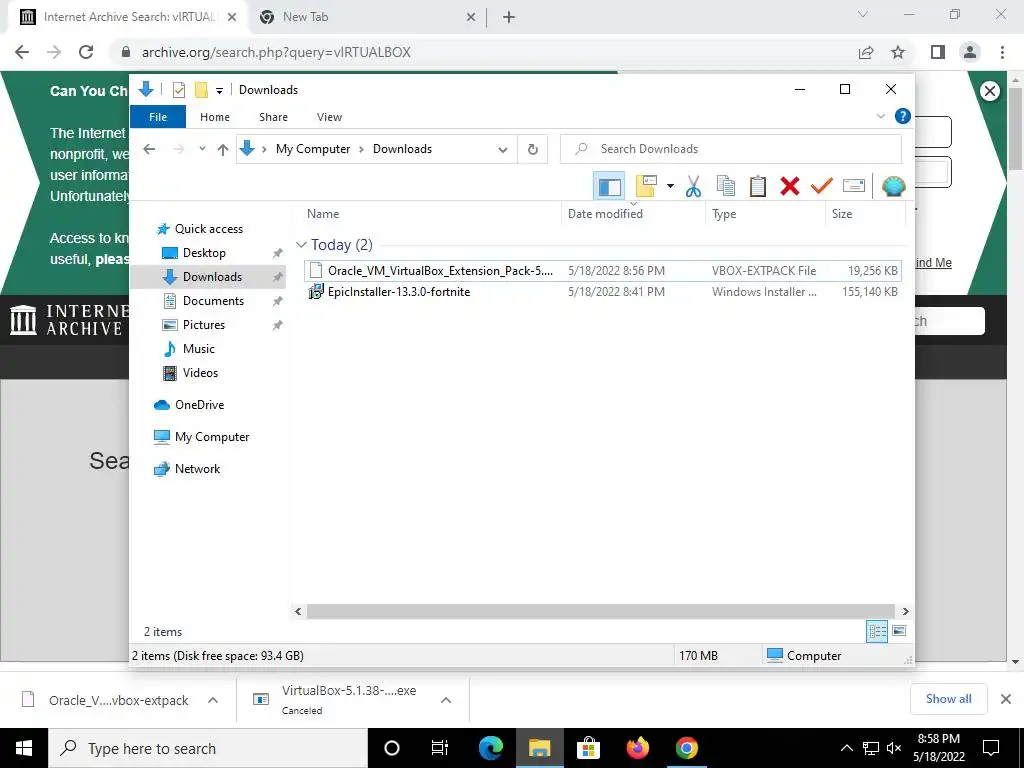Viewport: 1024px width, 768px height.
Task: Click the Chrome side panel icon
Action: [x=938, y=52]
